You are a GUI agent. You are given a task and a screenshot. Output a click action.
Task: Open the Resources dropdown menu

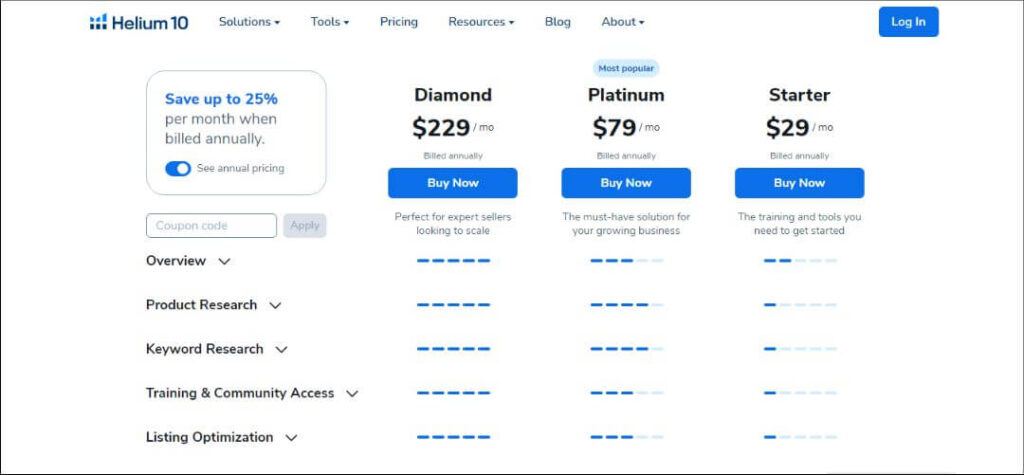tap(481, 22)
